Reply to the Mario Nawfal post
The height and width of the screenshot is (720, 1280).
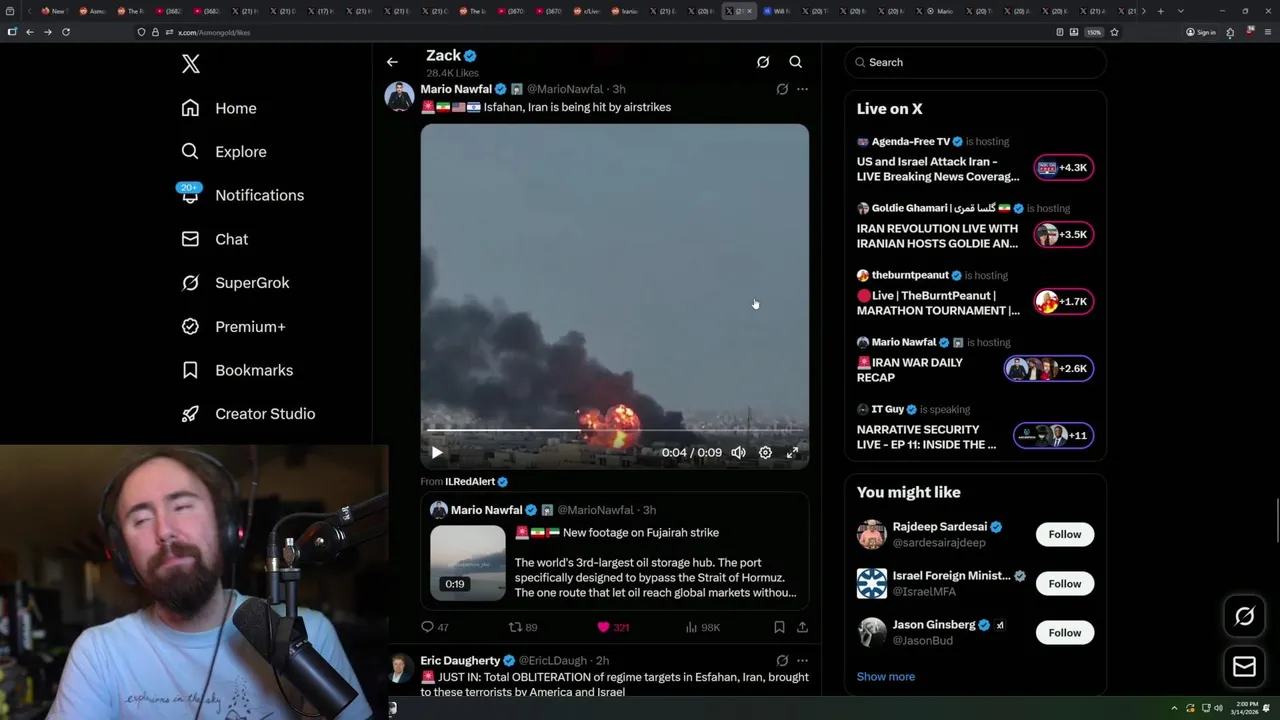coord(434,627)
